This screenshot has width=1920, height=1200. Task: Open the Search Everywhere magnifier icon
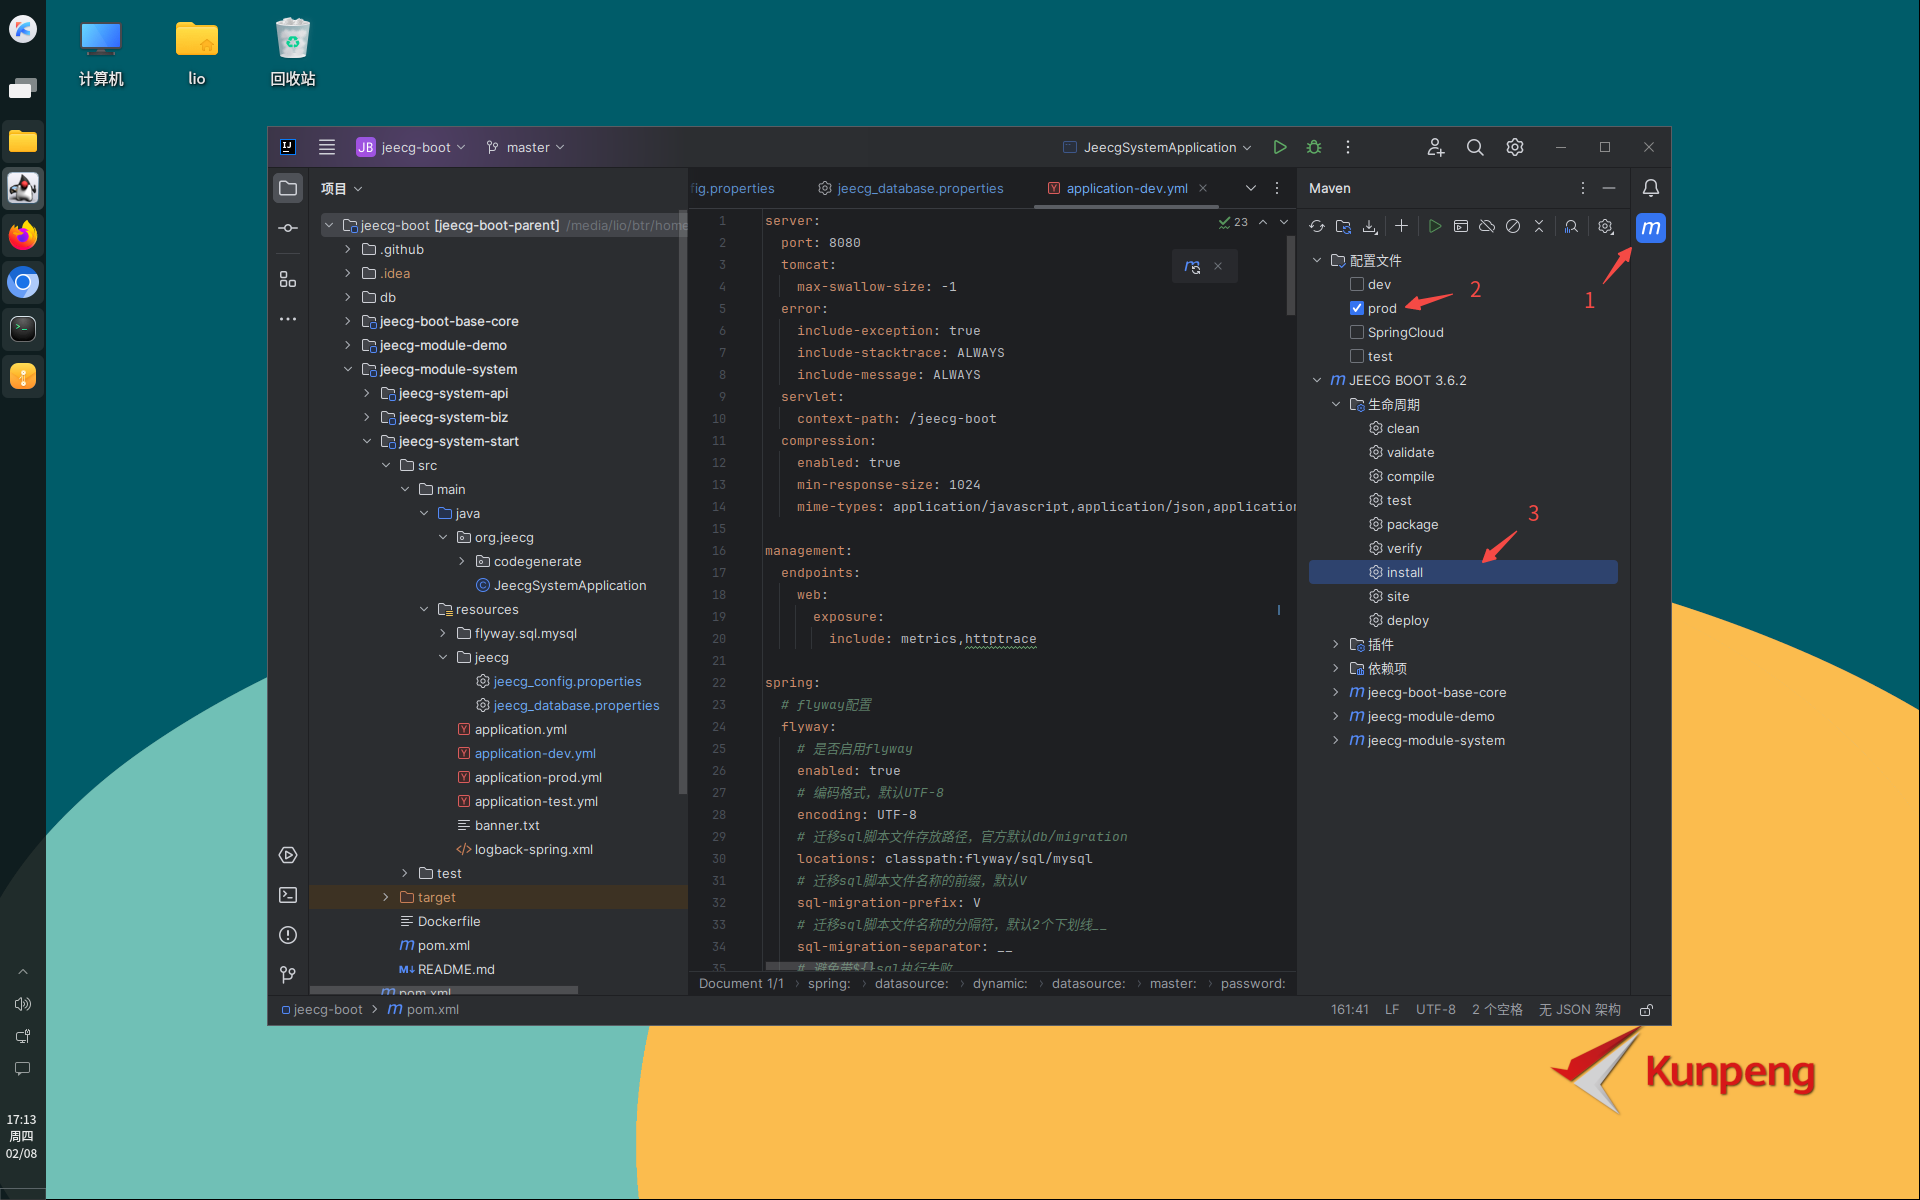(1475, 147)
